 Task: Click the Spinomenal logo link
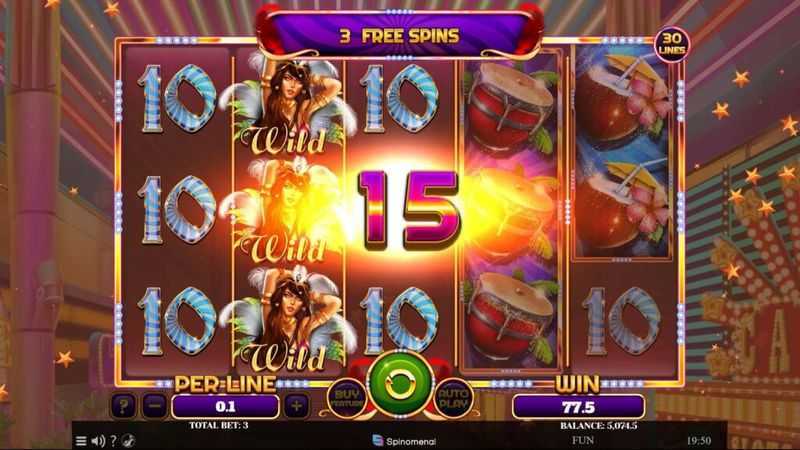point(404,441)
